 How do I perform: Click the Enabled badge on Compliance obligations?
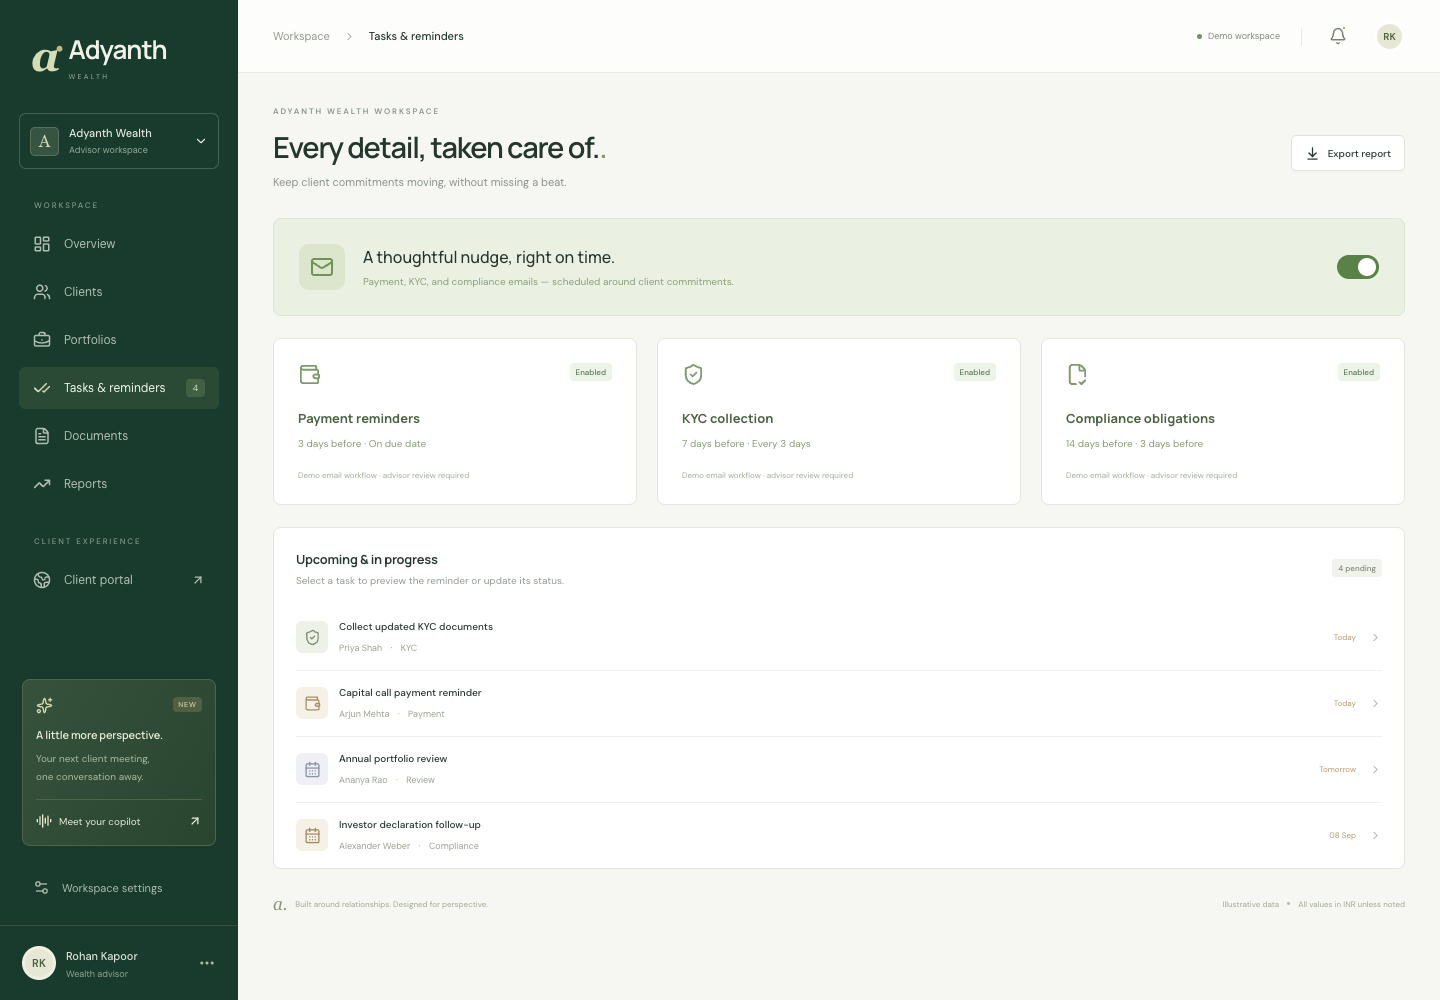[x=1359, y=372]
